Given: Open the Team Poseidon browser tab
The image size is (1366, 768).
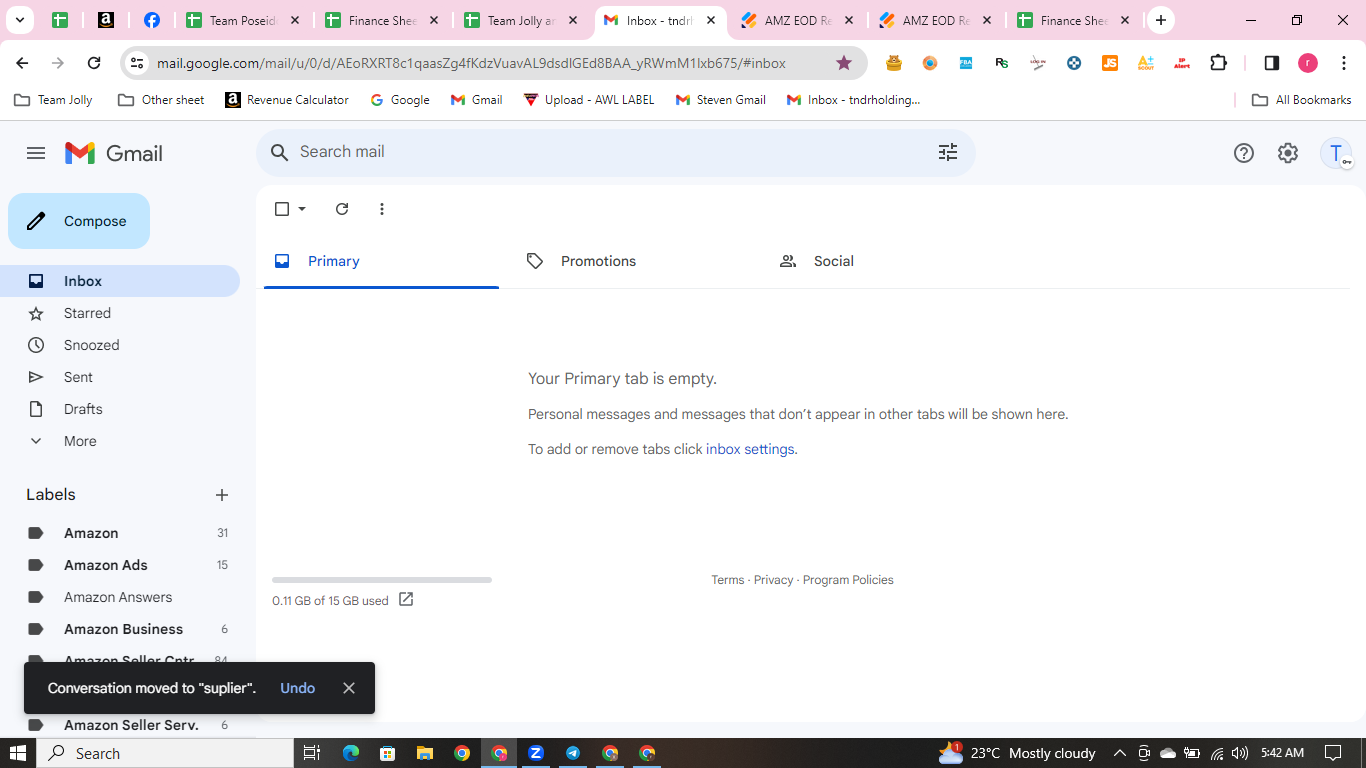Looking at the screenshot, I should (x=245, y=20).
